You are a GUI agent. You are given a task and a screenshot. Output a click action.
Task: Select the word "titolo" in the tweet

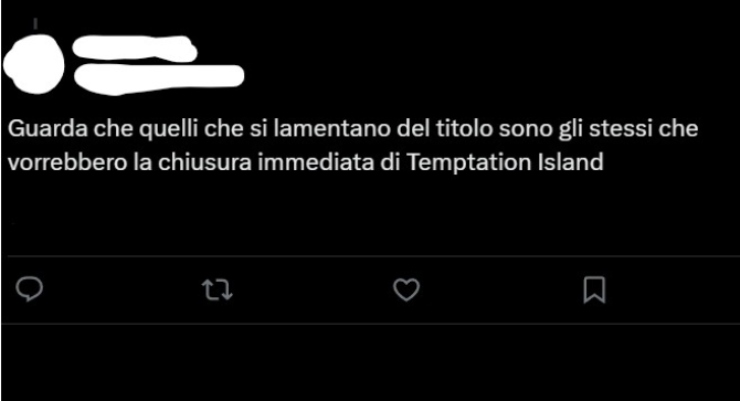click(x=464, y=128)
